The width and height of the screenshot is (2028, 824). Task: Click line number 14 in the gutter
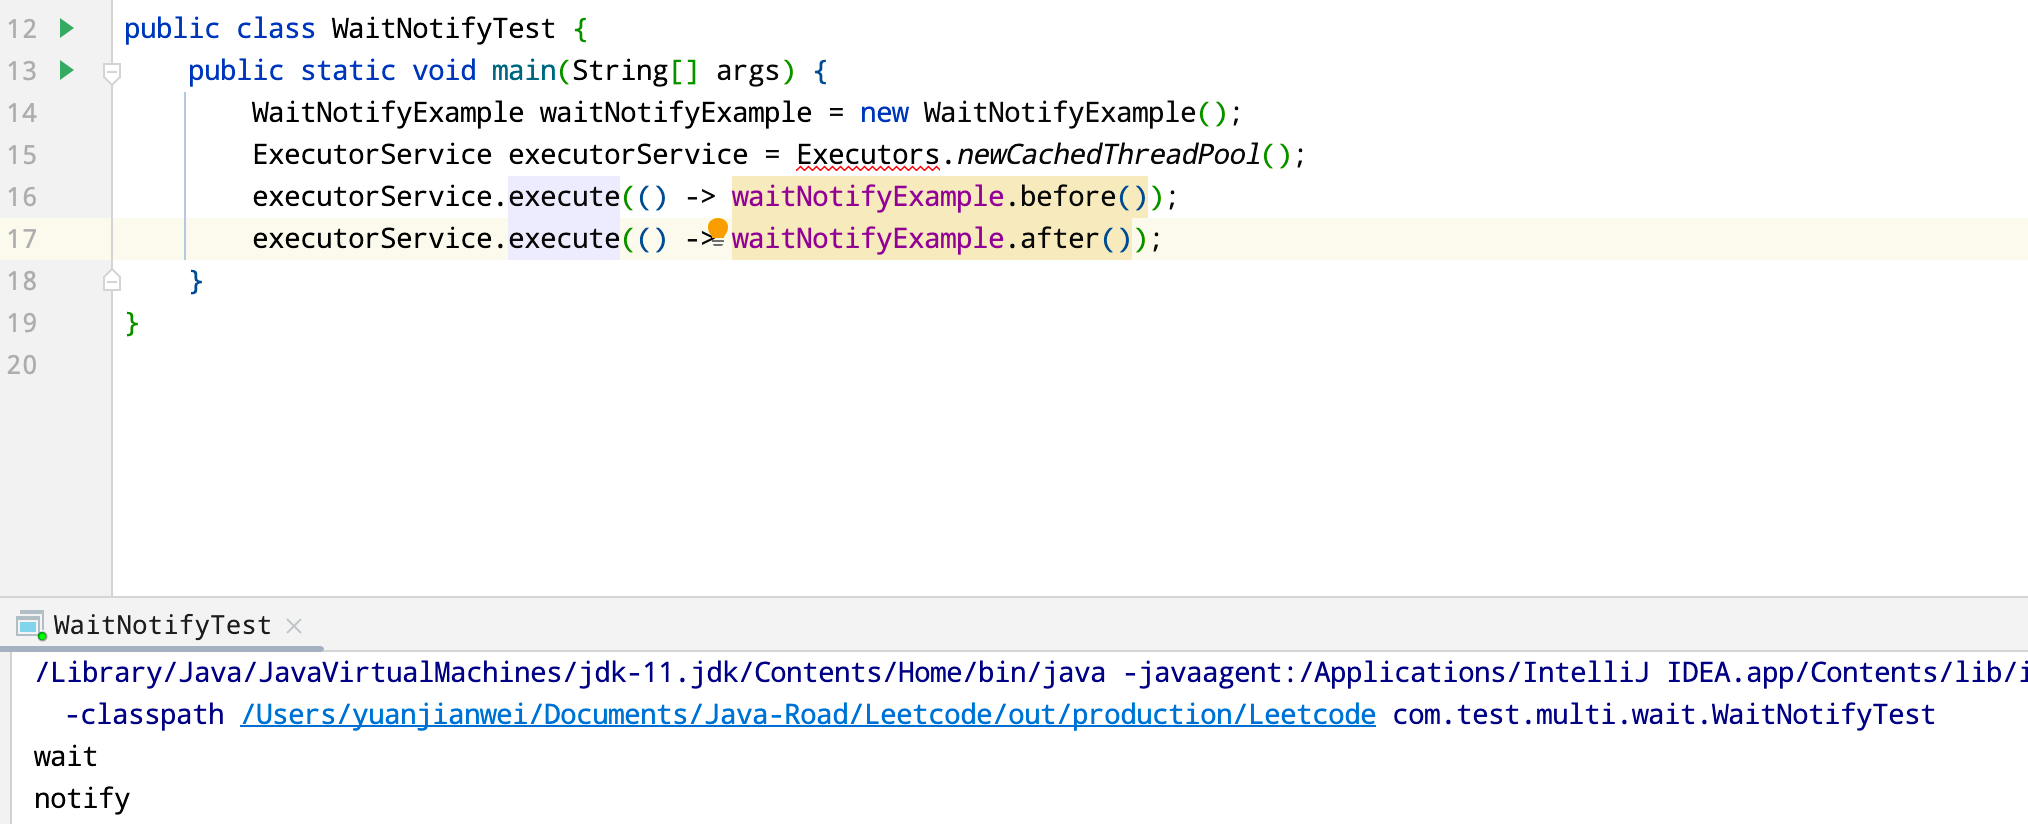(x=22, y=113)
